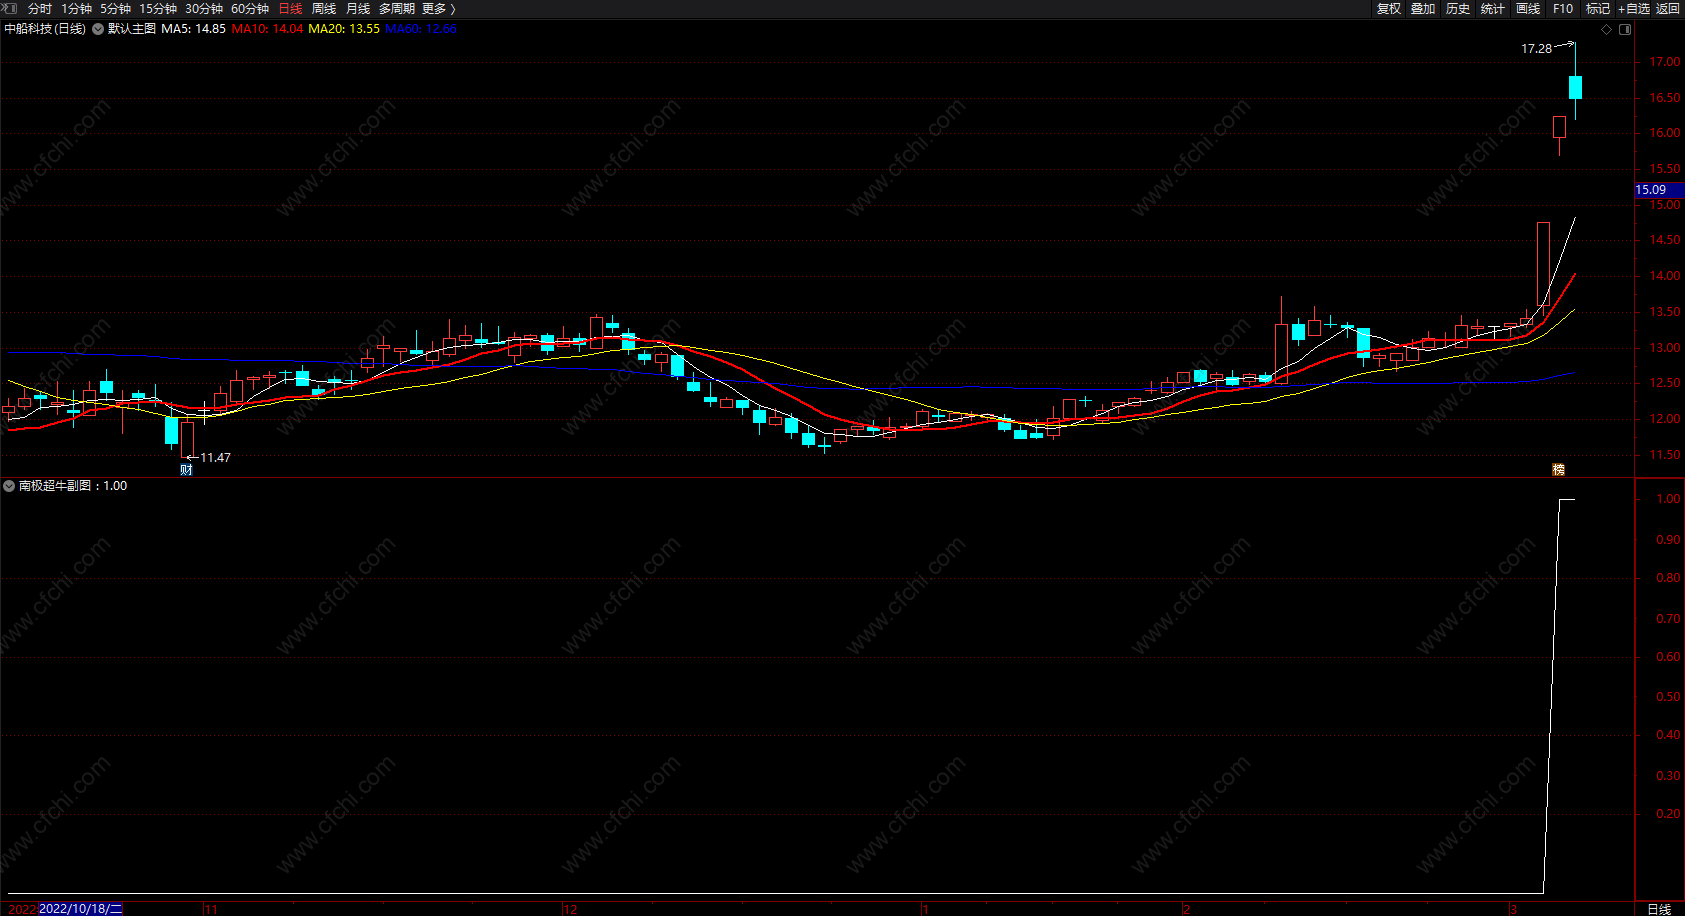Select the 5分钟 period tab

[115, 8]
